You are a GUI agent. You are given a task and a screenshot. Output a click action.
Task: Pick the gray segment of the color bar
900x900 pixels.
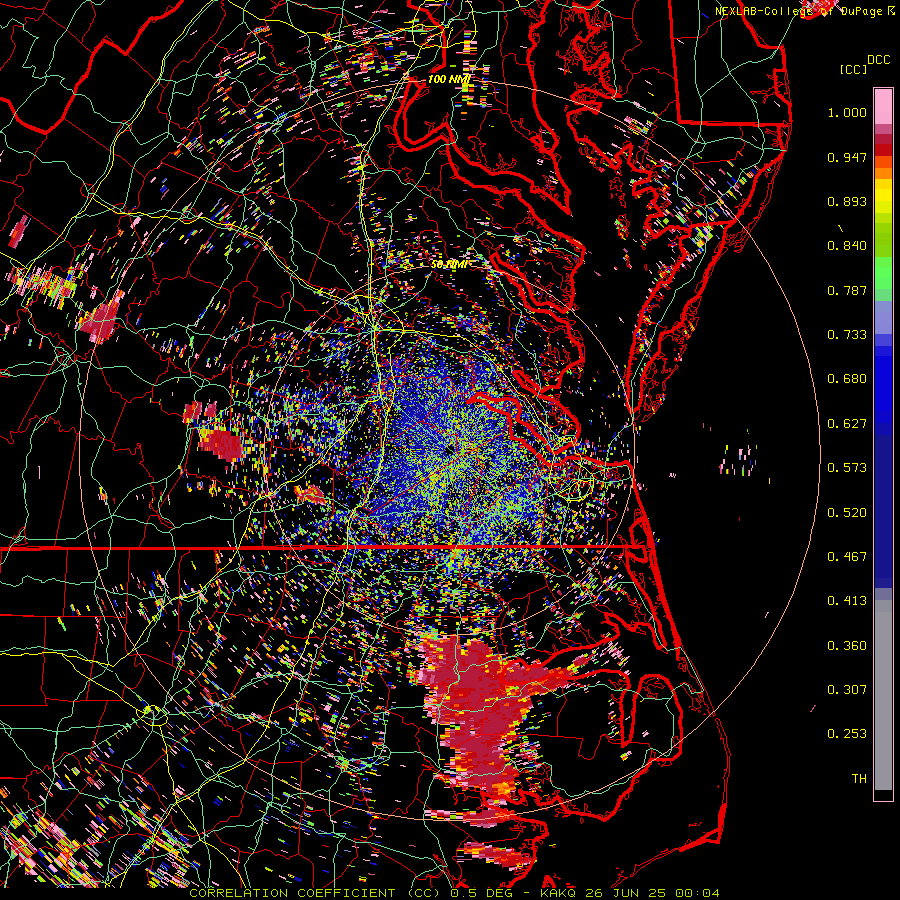point(883,695)
